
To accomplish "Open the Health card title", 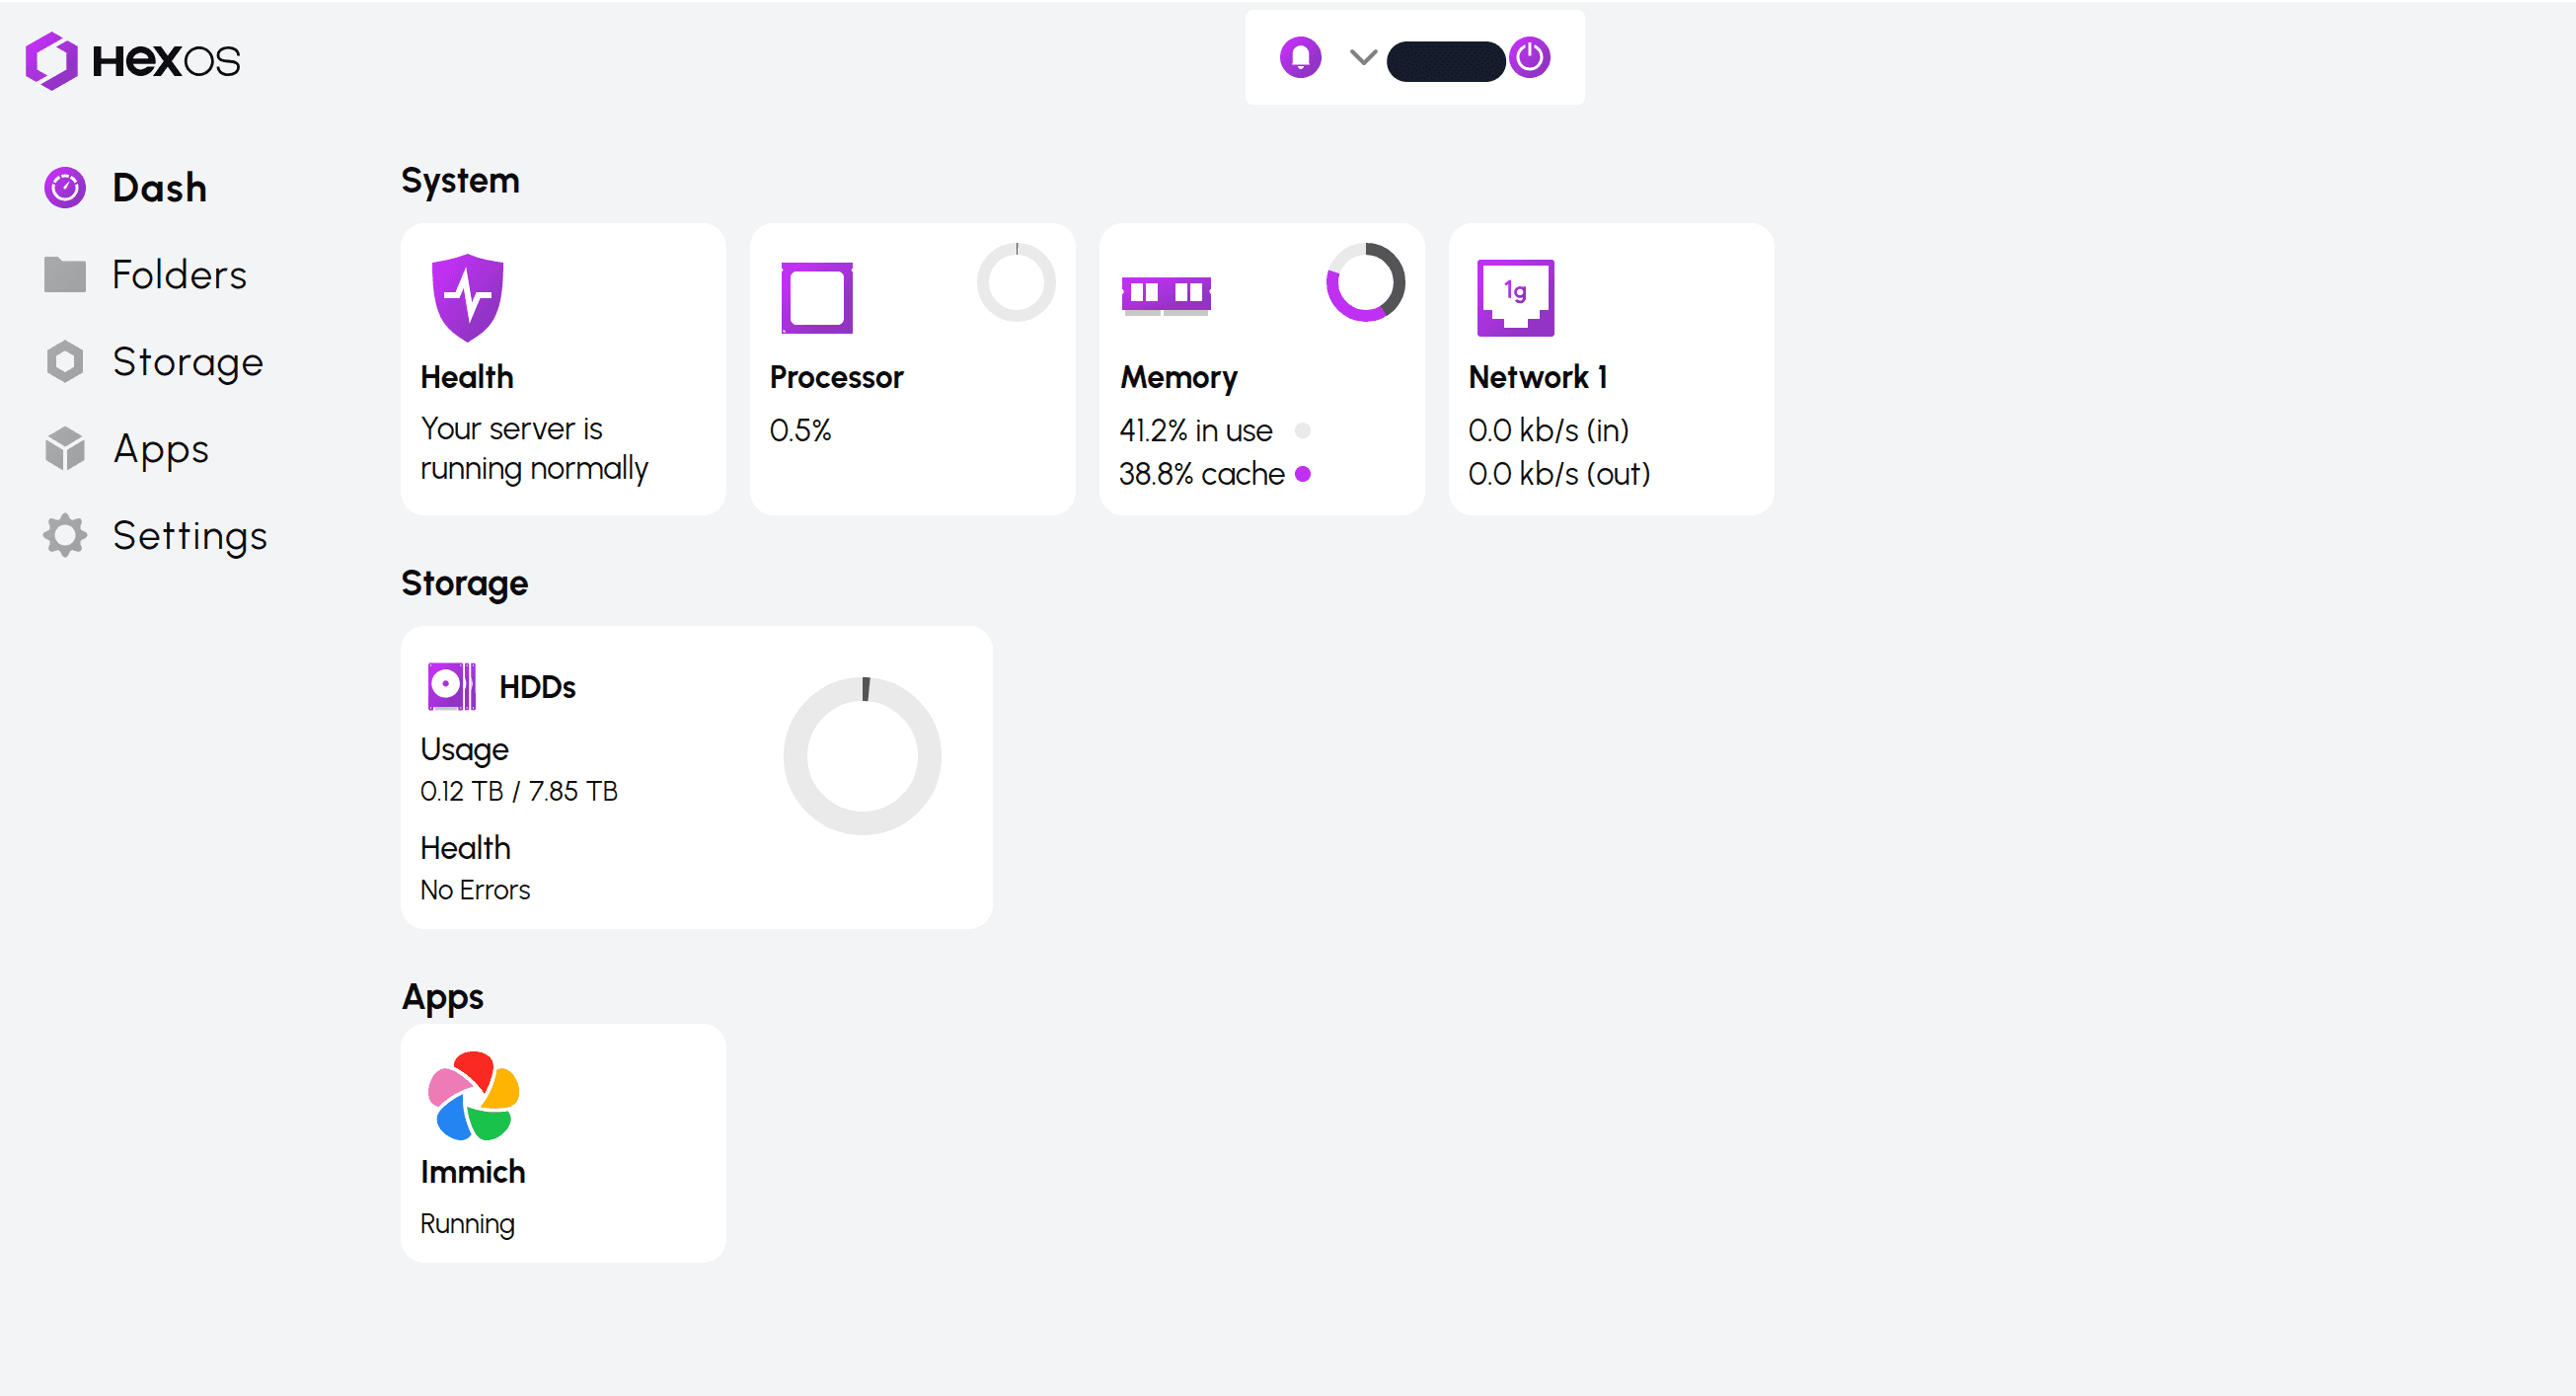I will (467, 377).
